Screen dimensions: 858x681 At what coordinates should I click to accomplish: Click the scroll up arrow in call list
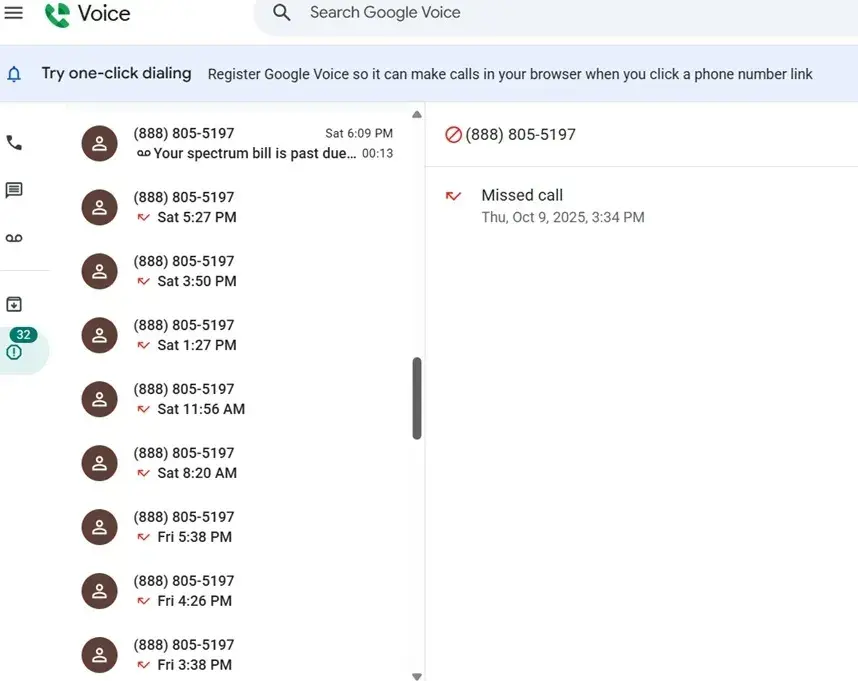[x=417, y=114]
